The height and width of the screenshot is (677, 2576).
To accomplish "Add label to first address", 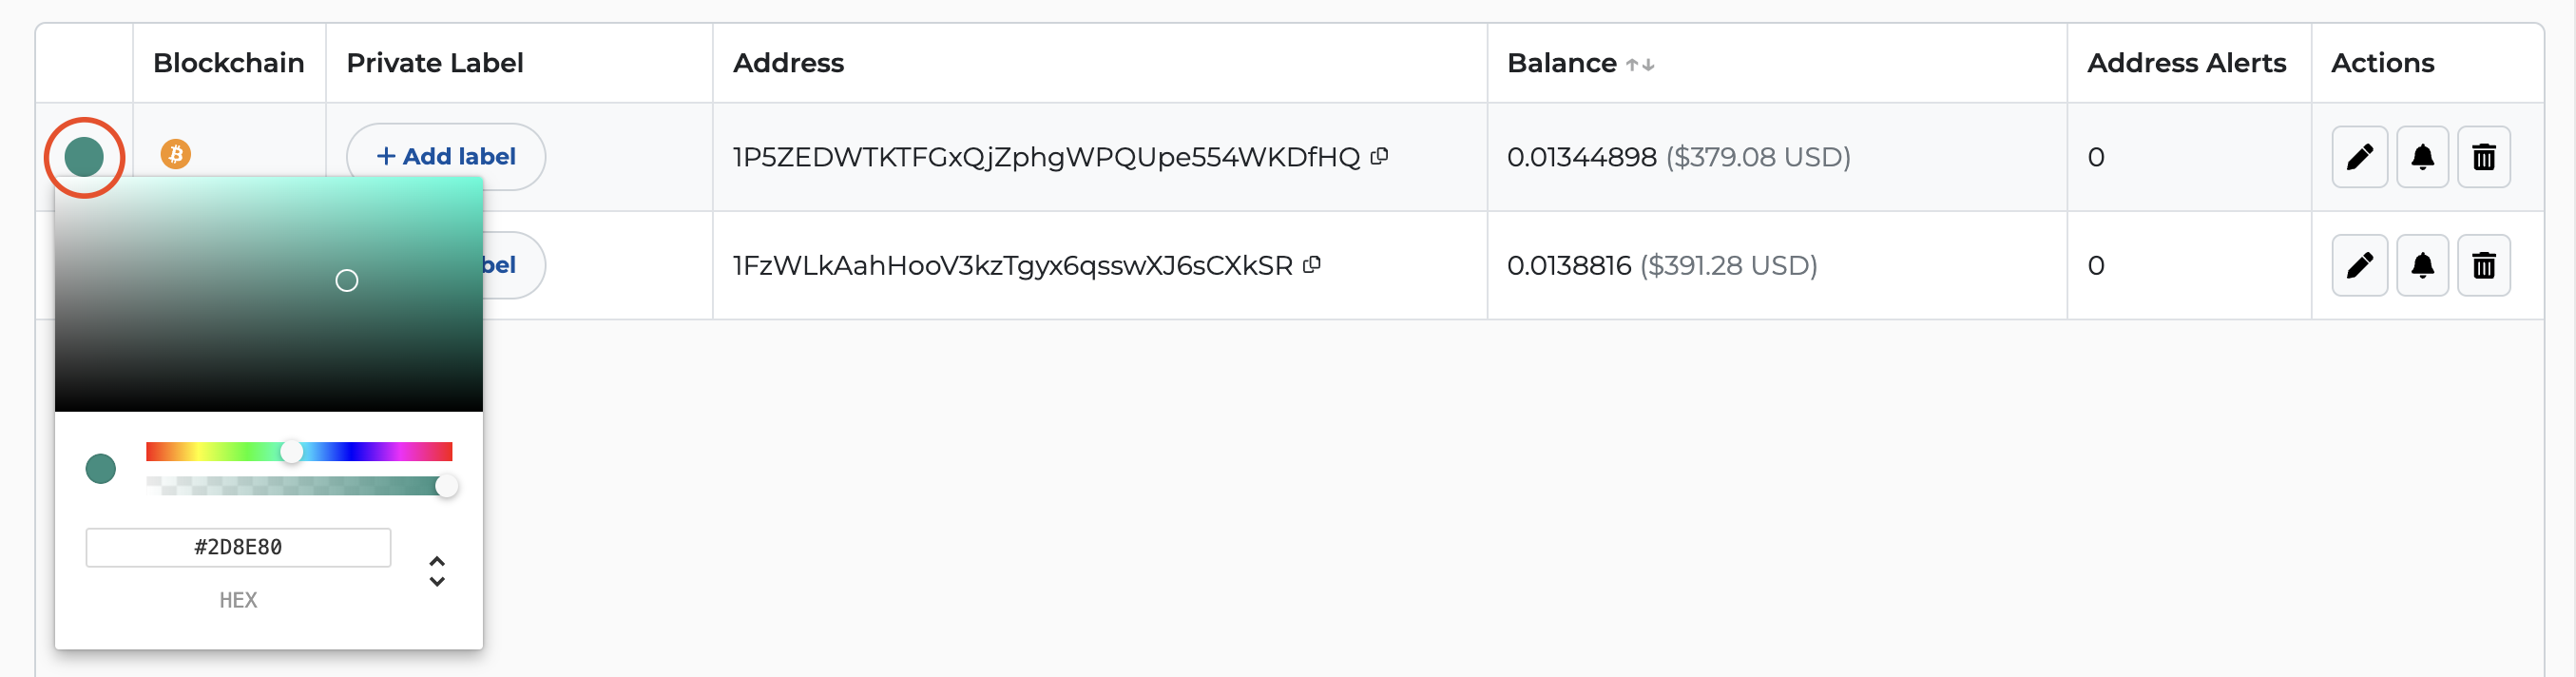I will pyautogui.click(x=446, y=157).
